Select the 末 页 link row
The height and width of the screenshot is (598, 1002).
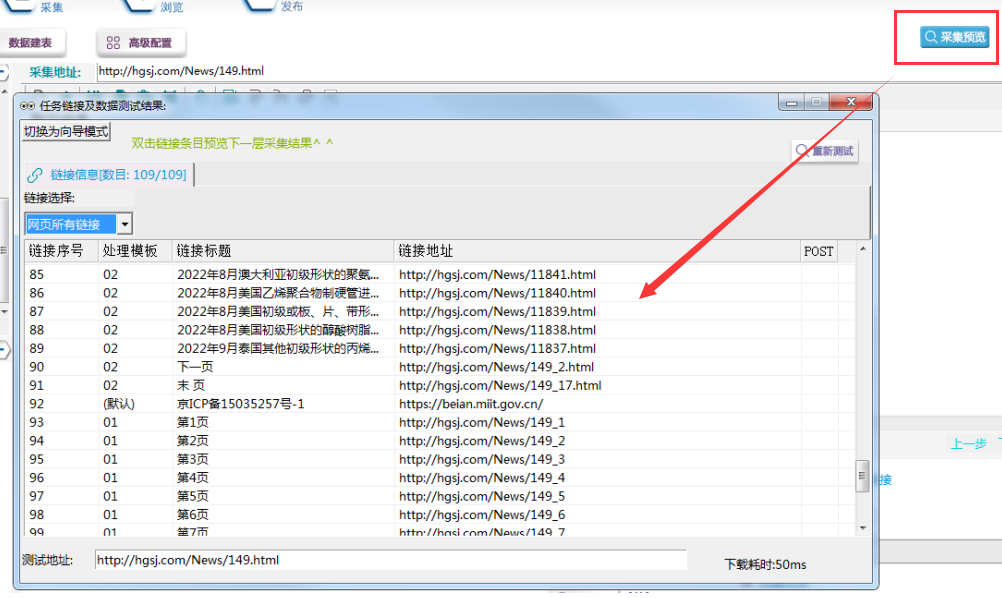point(440,386)
